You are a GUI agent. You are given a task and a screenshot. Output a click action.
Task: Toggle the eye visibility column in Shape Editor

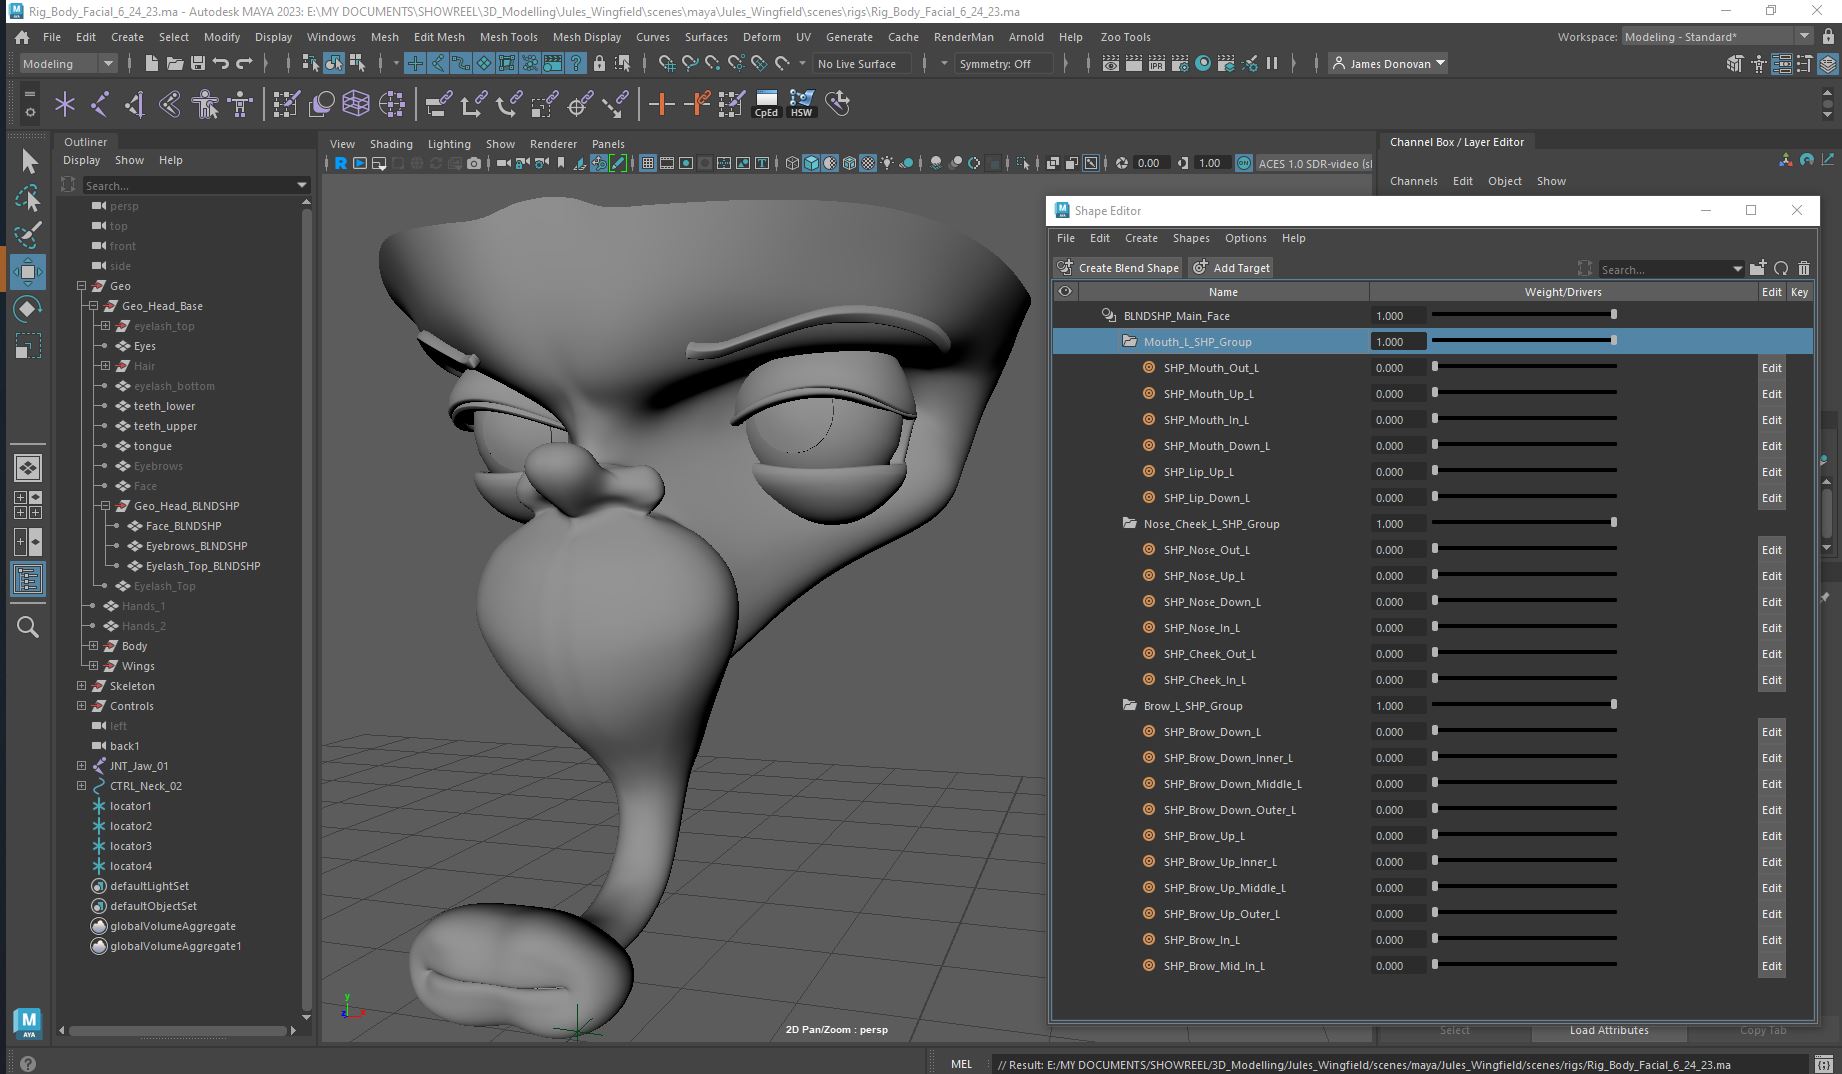pos(1065,291)
